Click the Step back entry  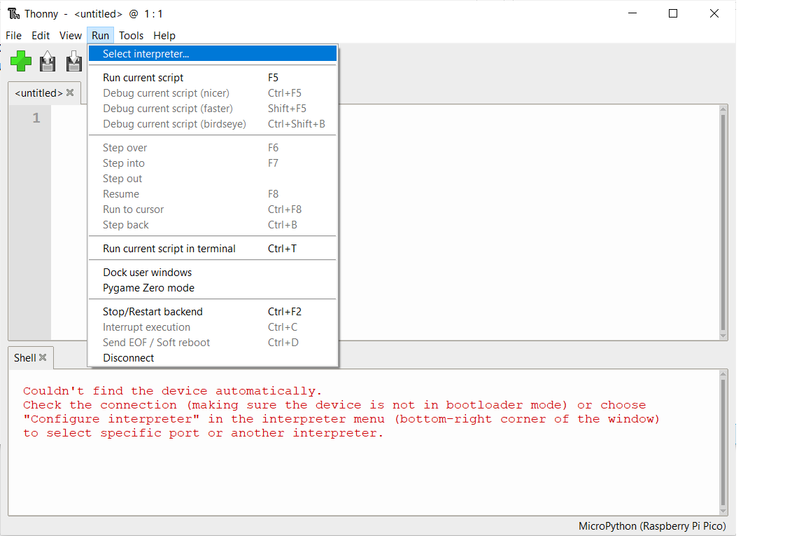coord(213,225)
